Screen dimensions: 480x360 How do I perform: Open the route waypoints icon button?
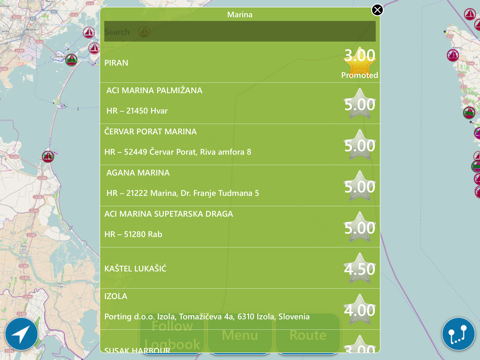point(458,334)
